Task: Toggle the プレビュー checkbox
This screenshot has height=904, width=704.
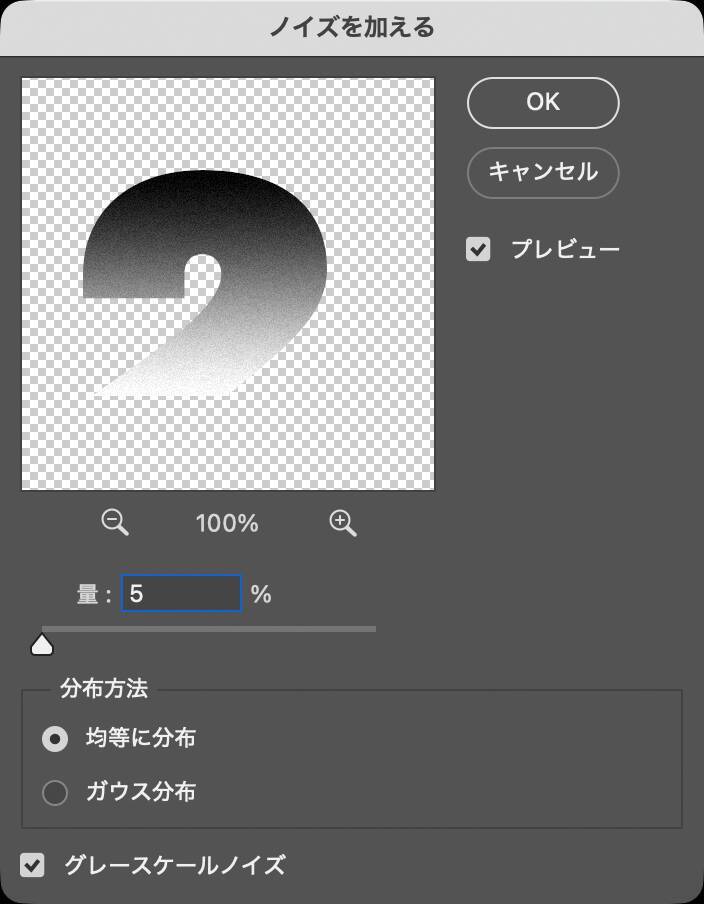Action: pos(478,250)
